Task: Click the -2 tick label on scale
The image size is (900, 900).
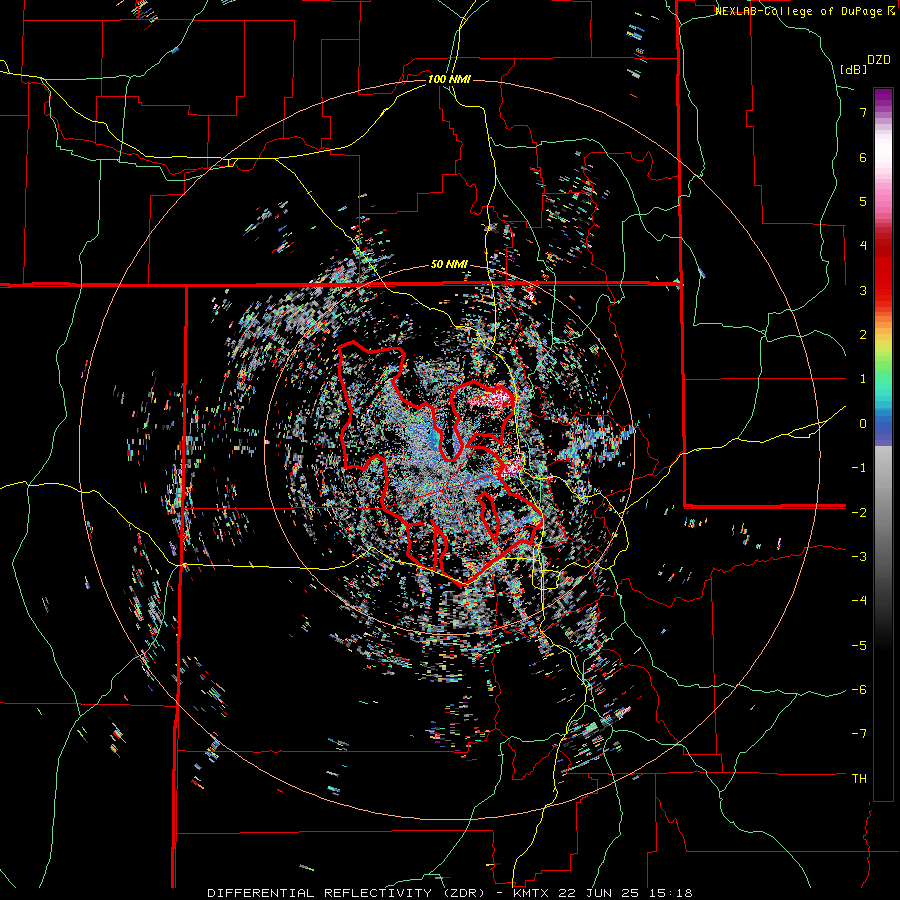Action: 859,512
